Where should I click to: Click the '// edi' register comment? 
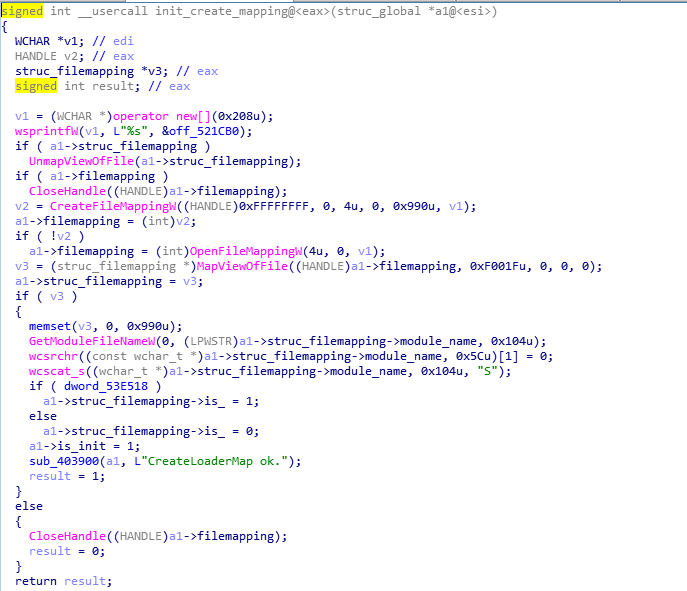point(113,41)
